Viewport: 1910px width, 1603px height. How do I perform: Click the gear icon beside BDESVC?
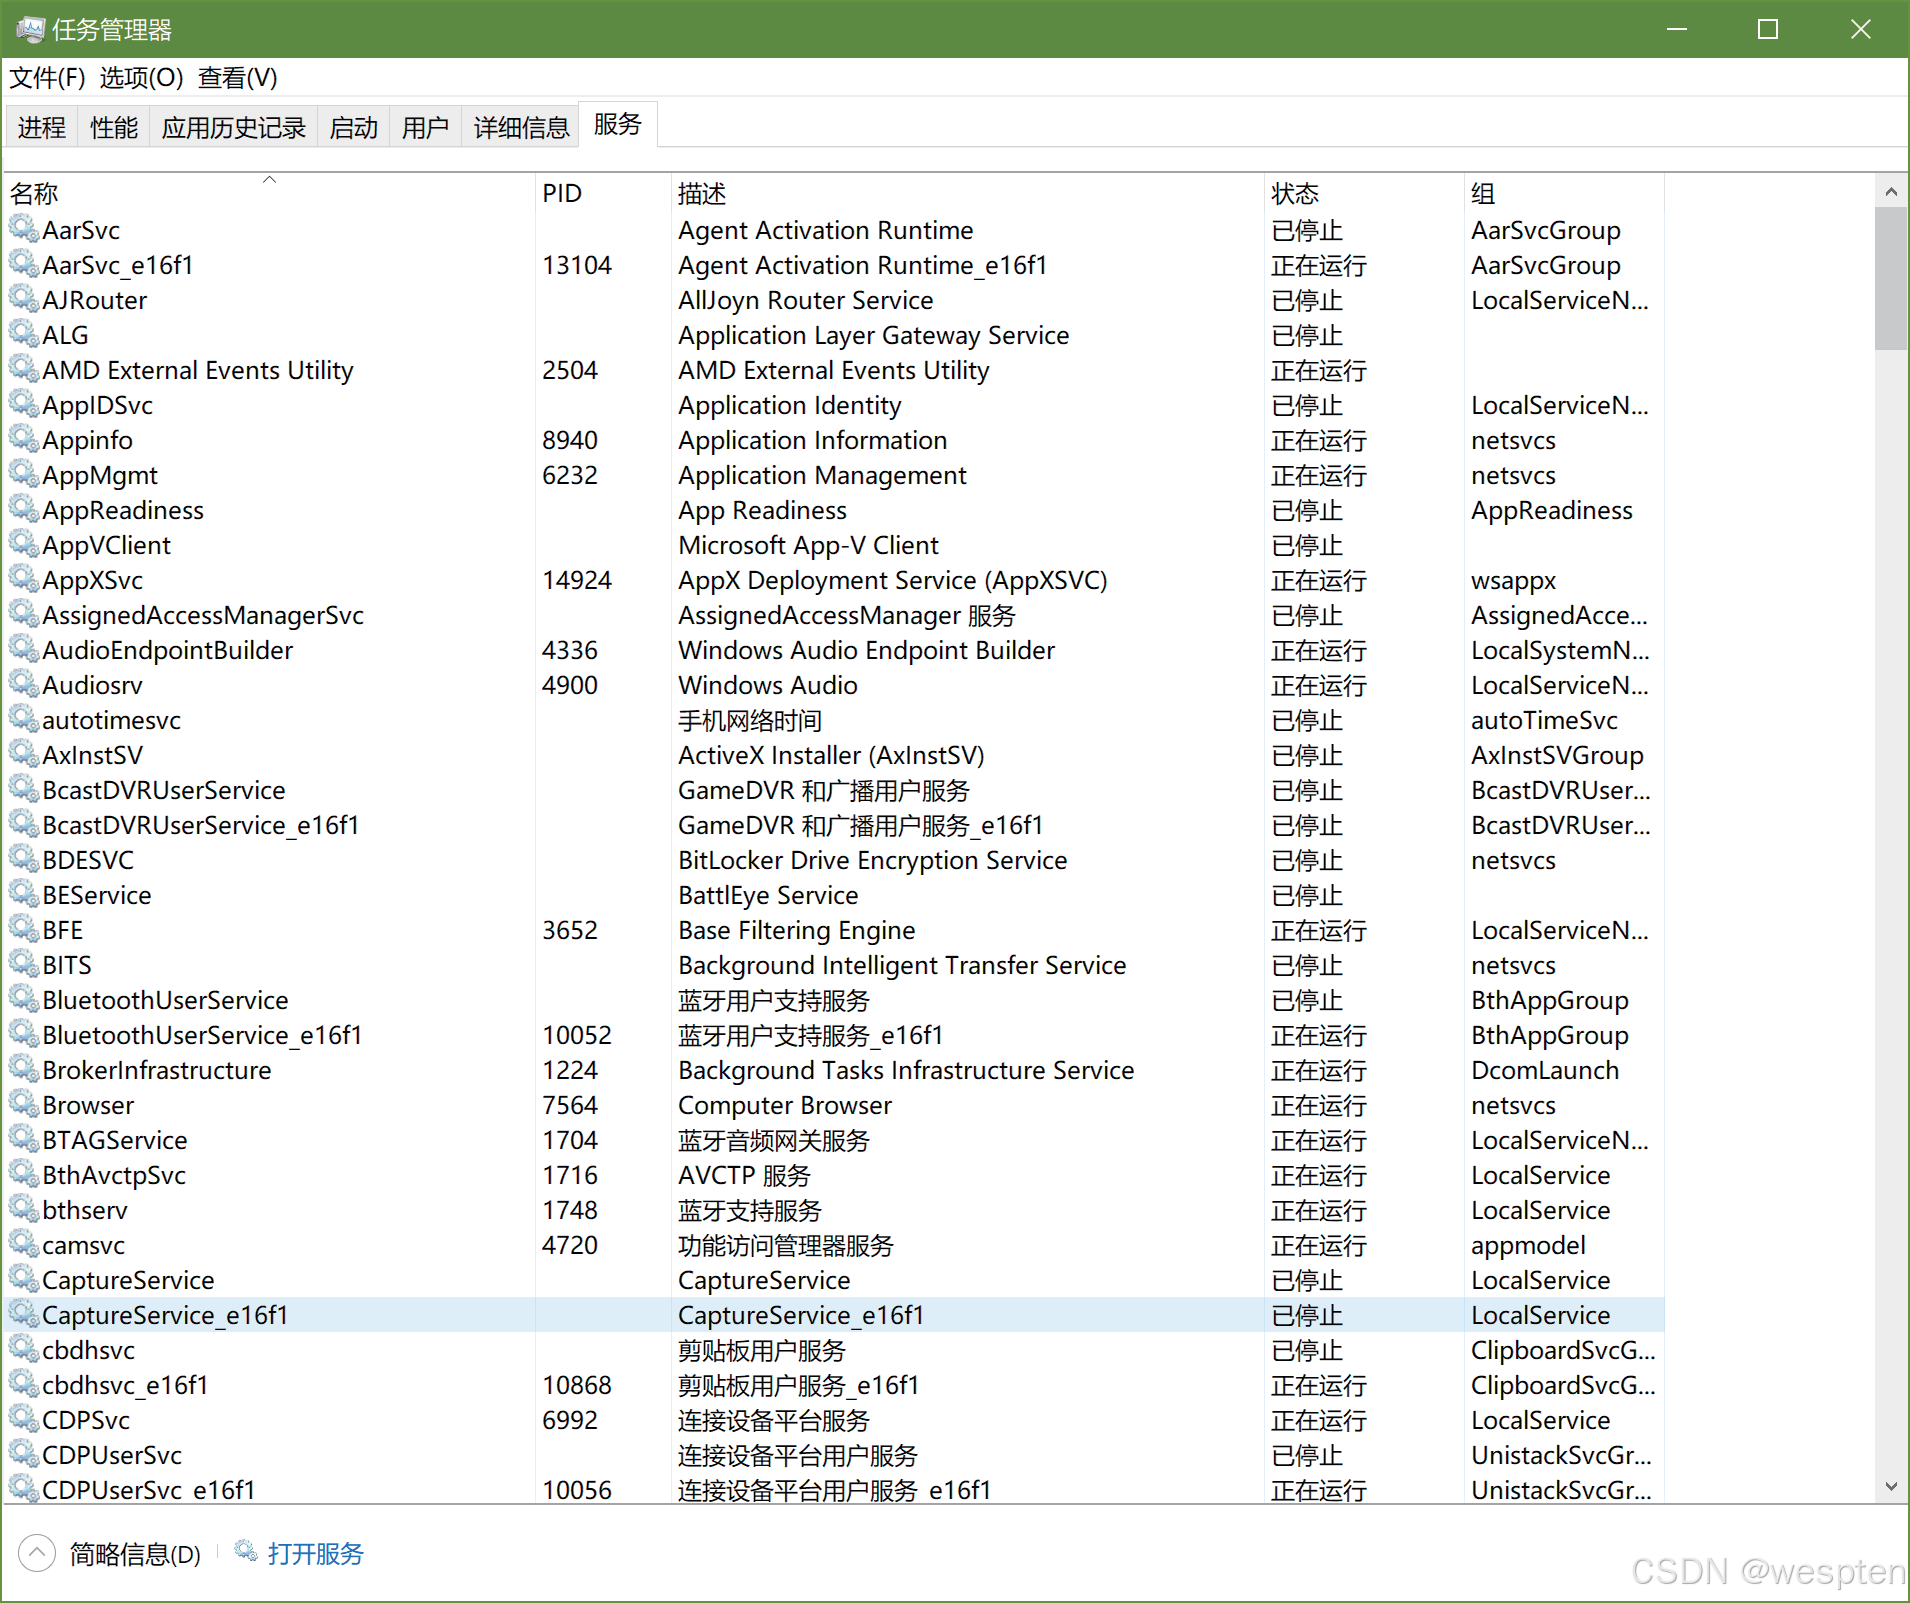click(24, 859)
